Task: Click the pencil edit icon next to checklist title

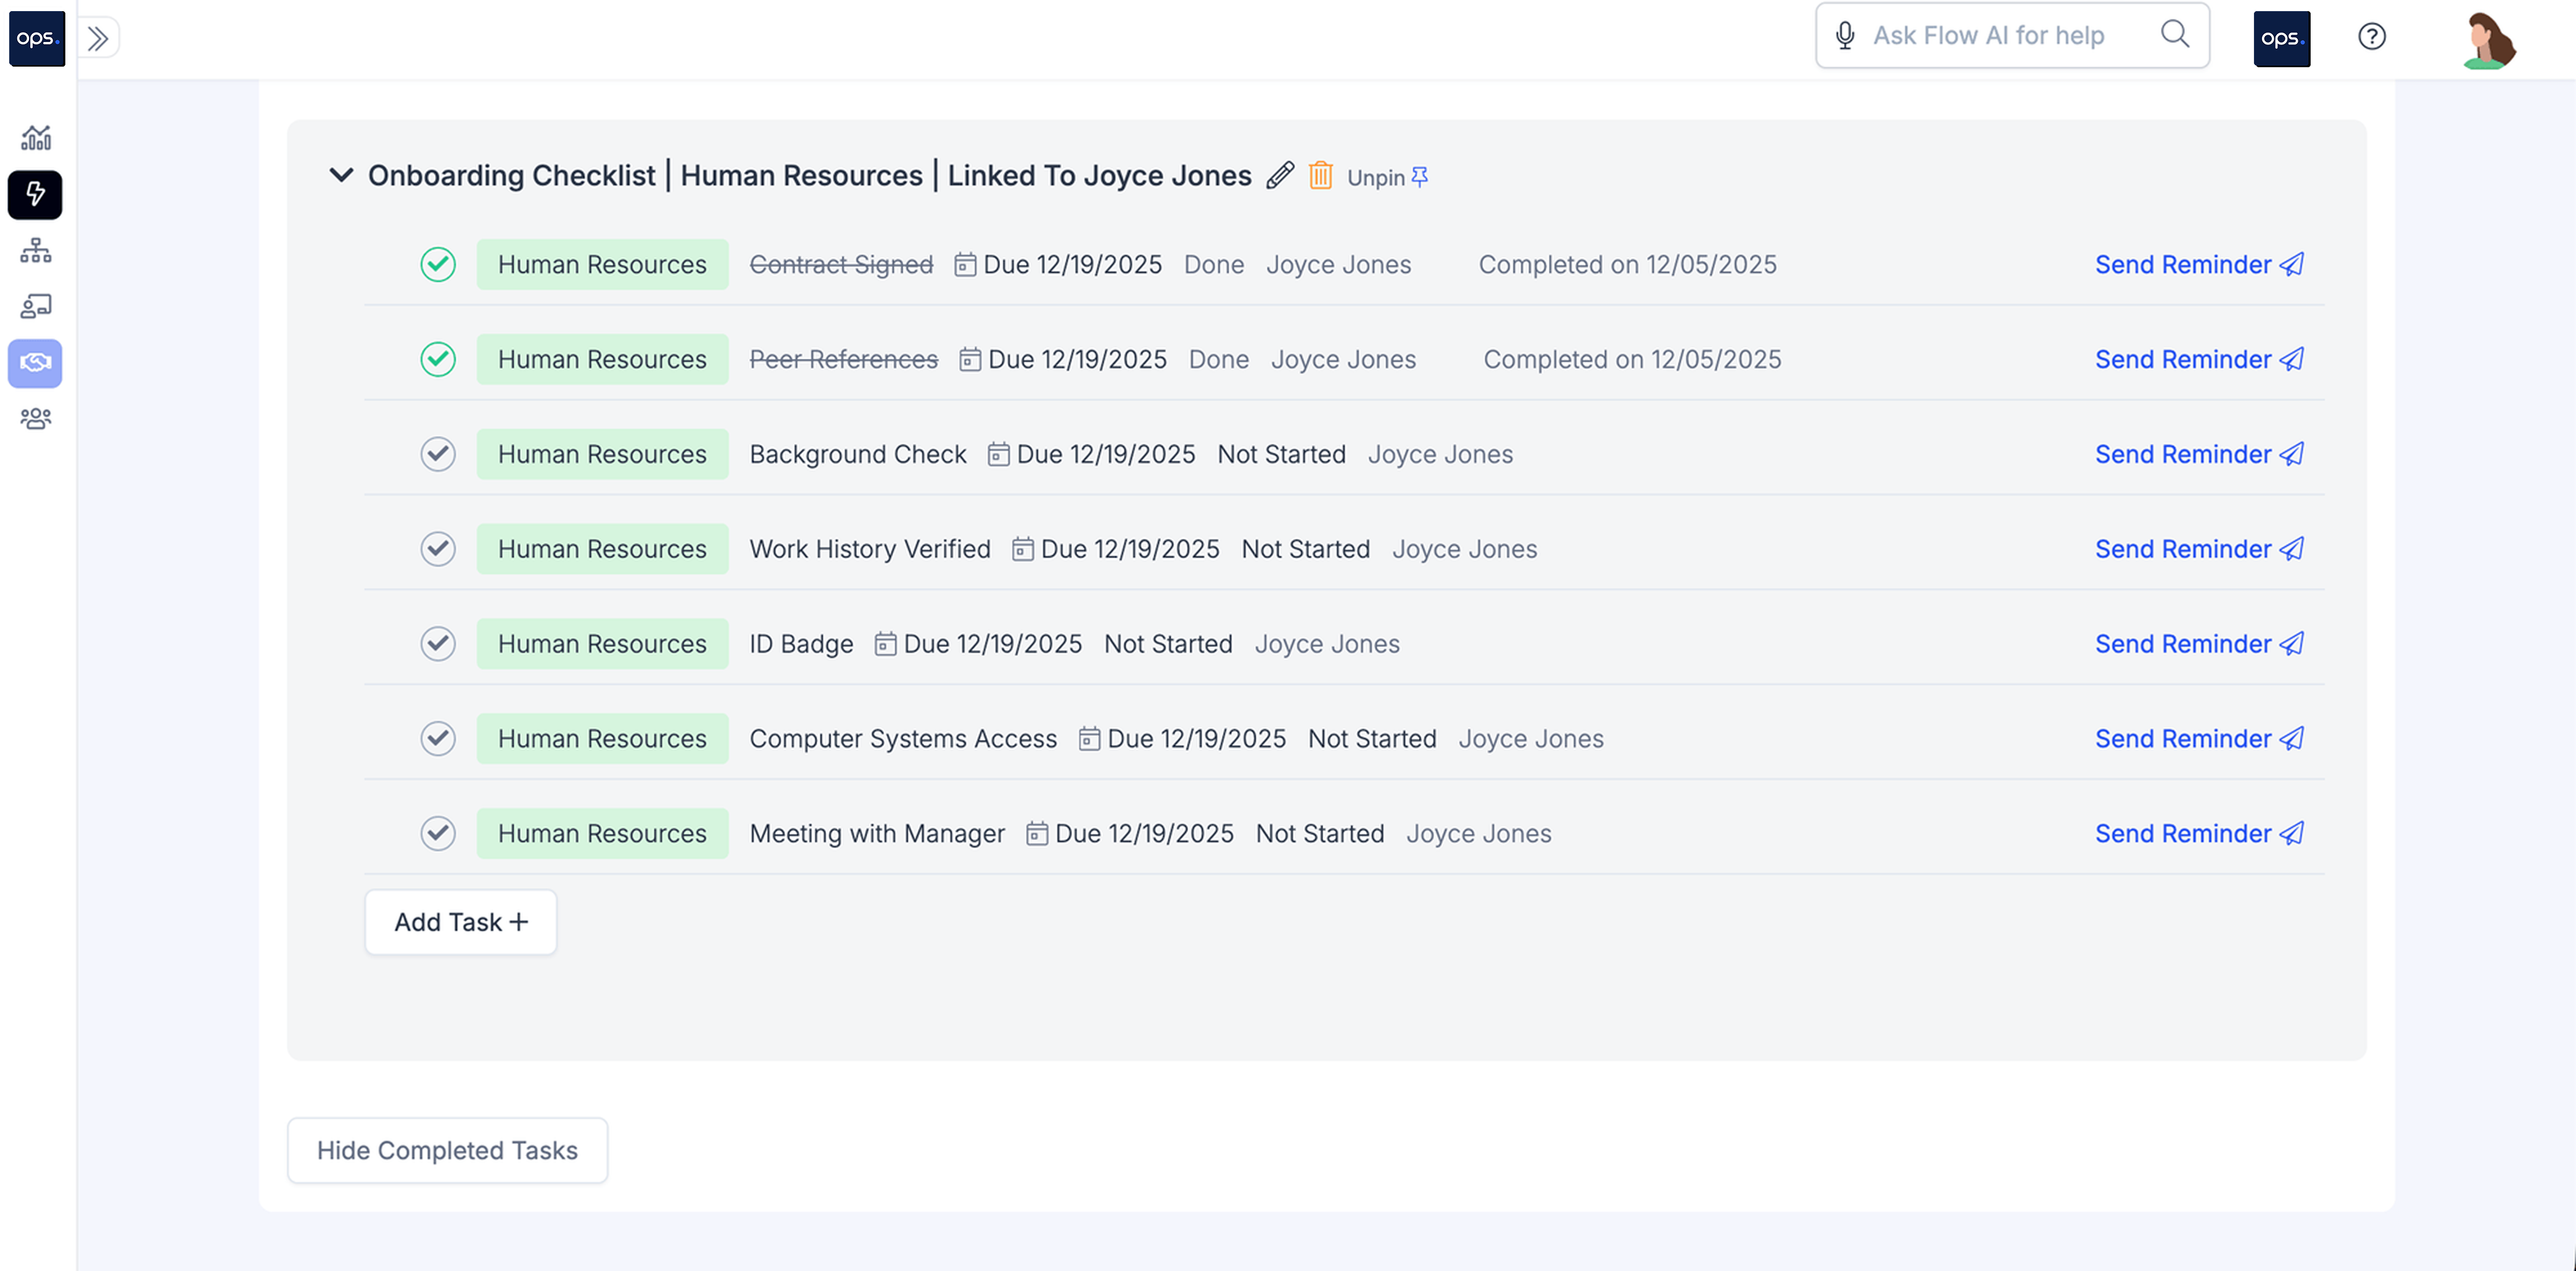Action: point(1280,175)
